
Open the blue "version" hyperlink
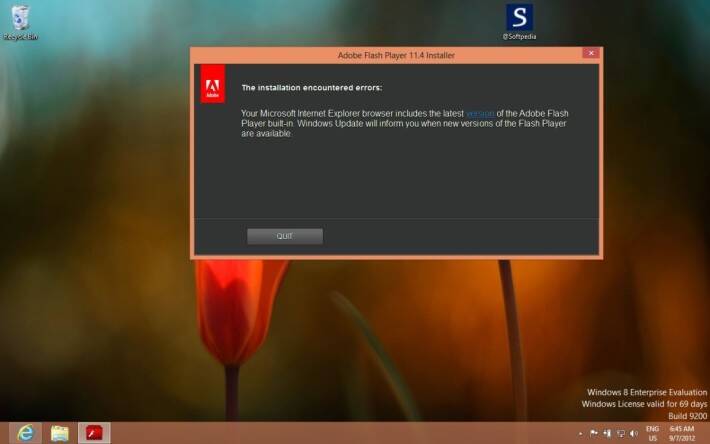[x=480, y=114]
